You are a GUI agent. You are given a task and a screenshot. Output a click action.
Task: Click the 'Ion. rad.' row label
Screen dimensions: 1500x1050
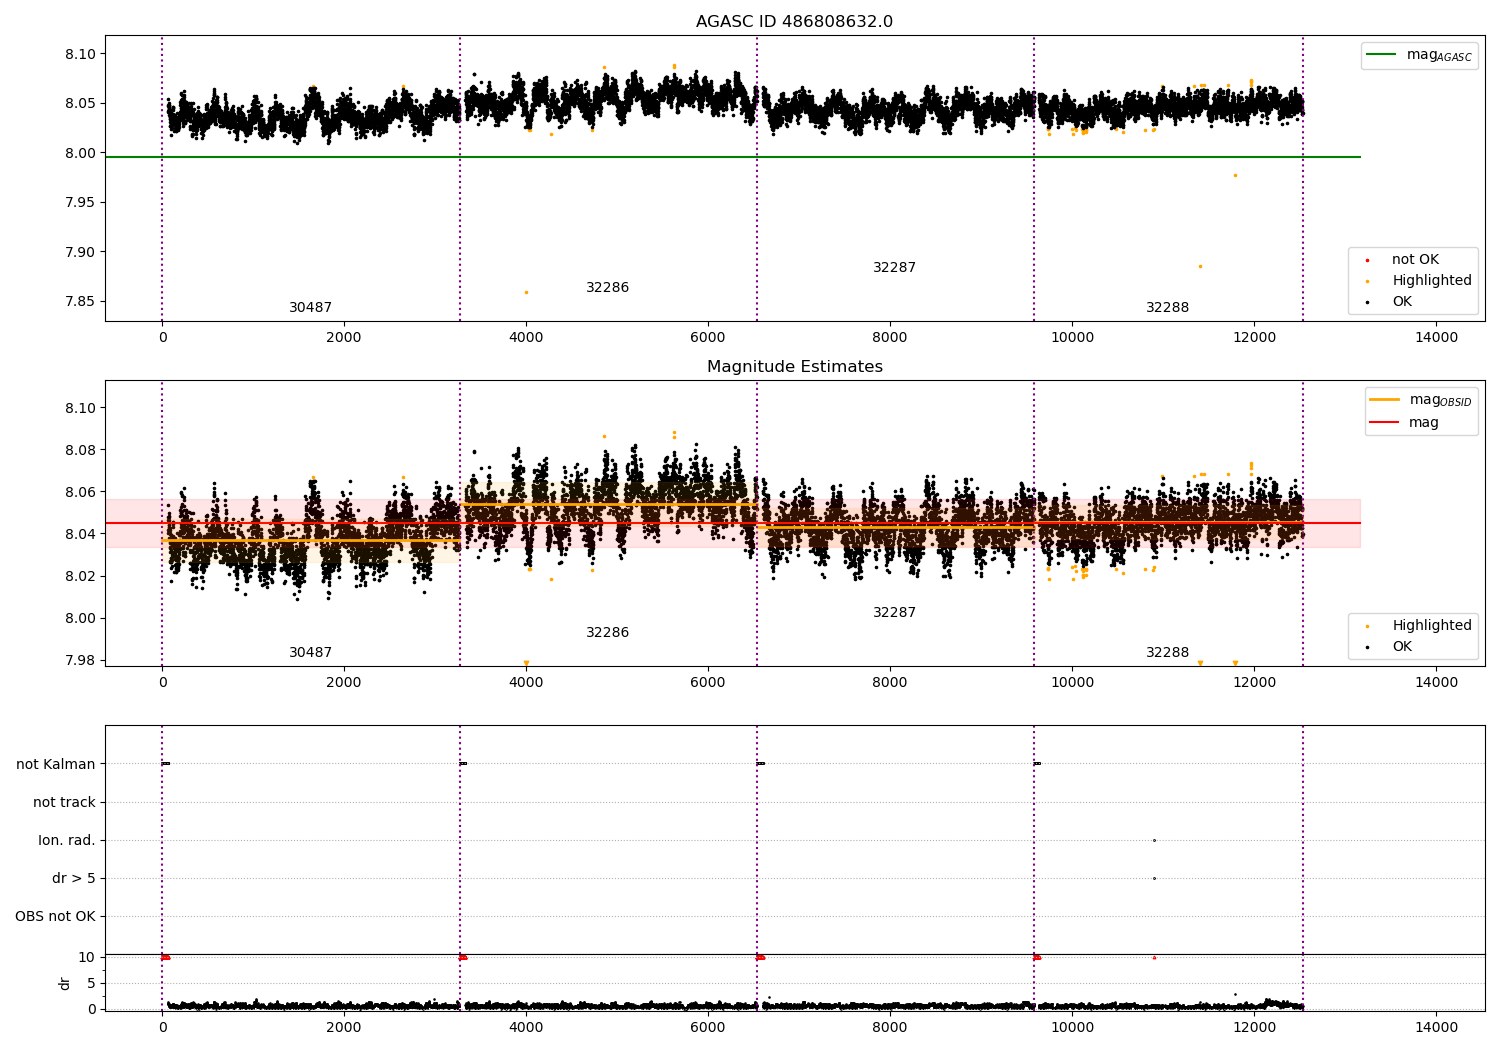tap(67, 841)
